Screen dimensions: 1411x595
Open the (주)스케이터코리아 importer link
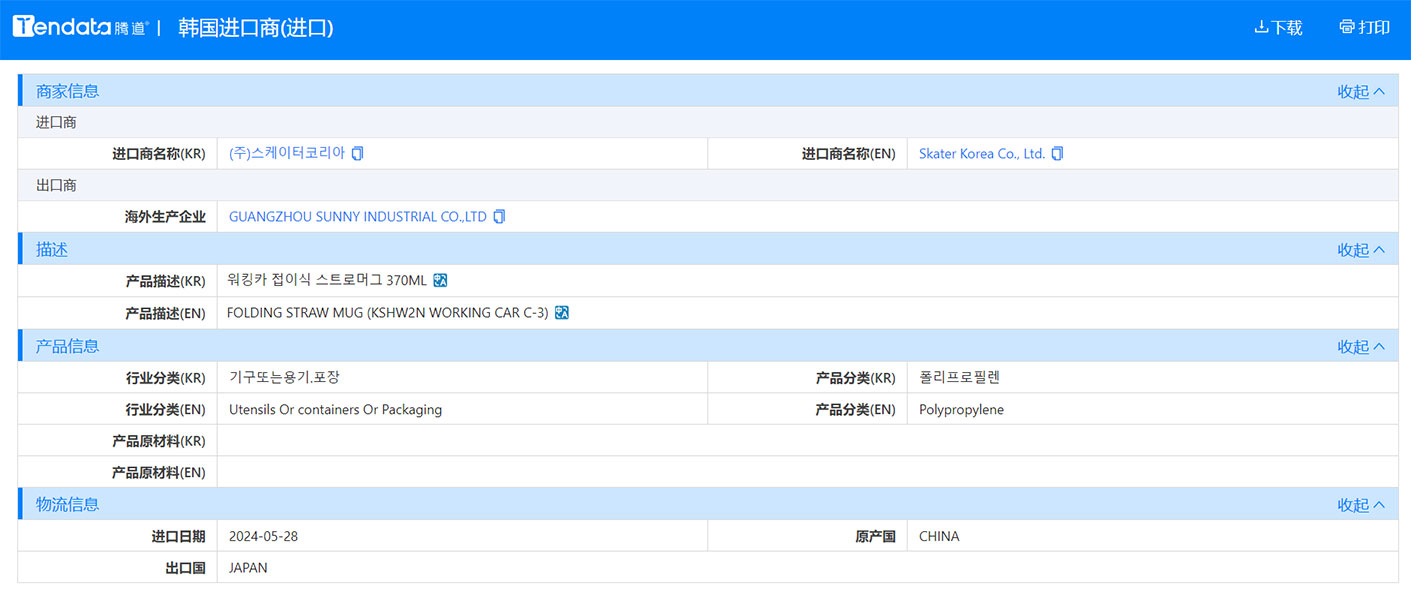(287, 154)
